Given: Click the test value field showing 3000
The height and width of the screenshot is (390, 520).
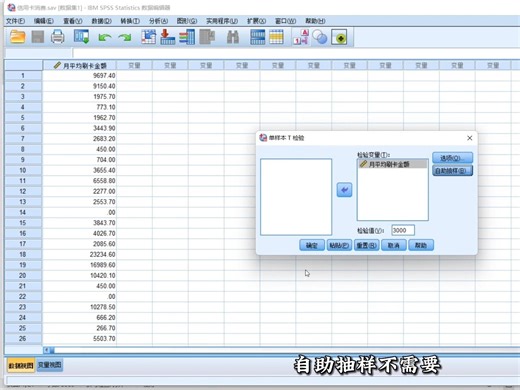Looking at the screenshot, I should click(403, 230).
